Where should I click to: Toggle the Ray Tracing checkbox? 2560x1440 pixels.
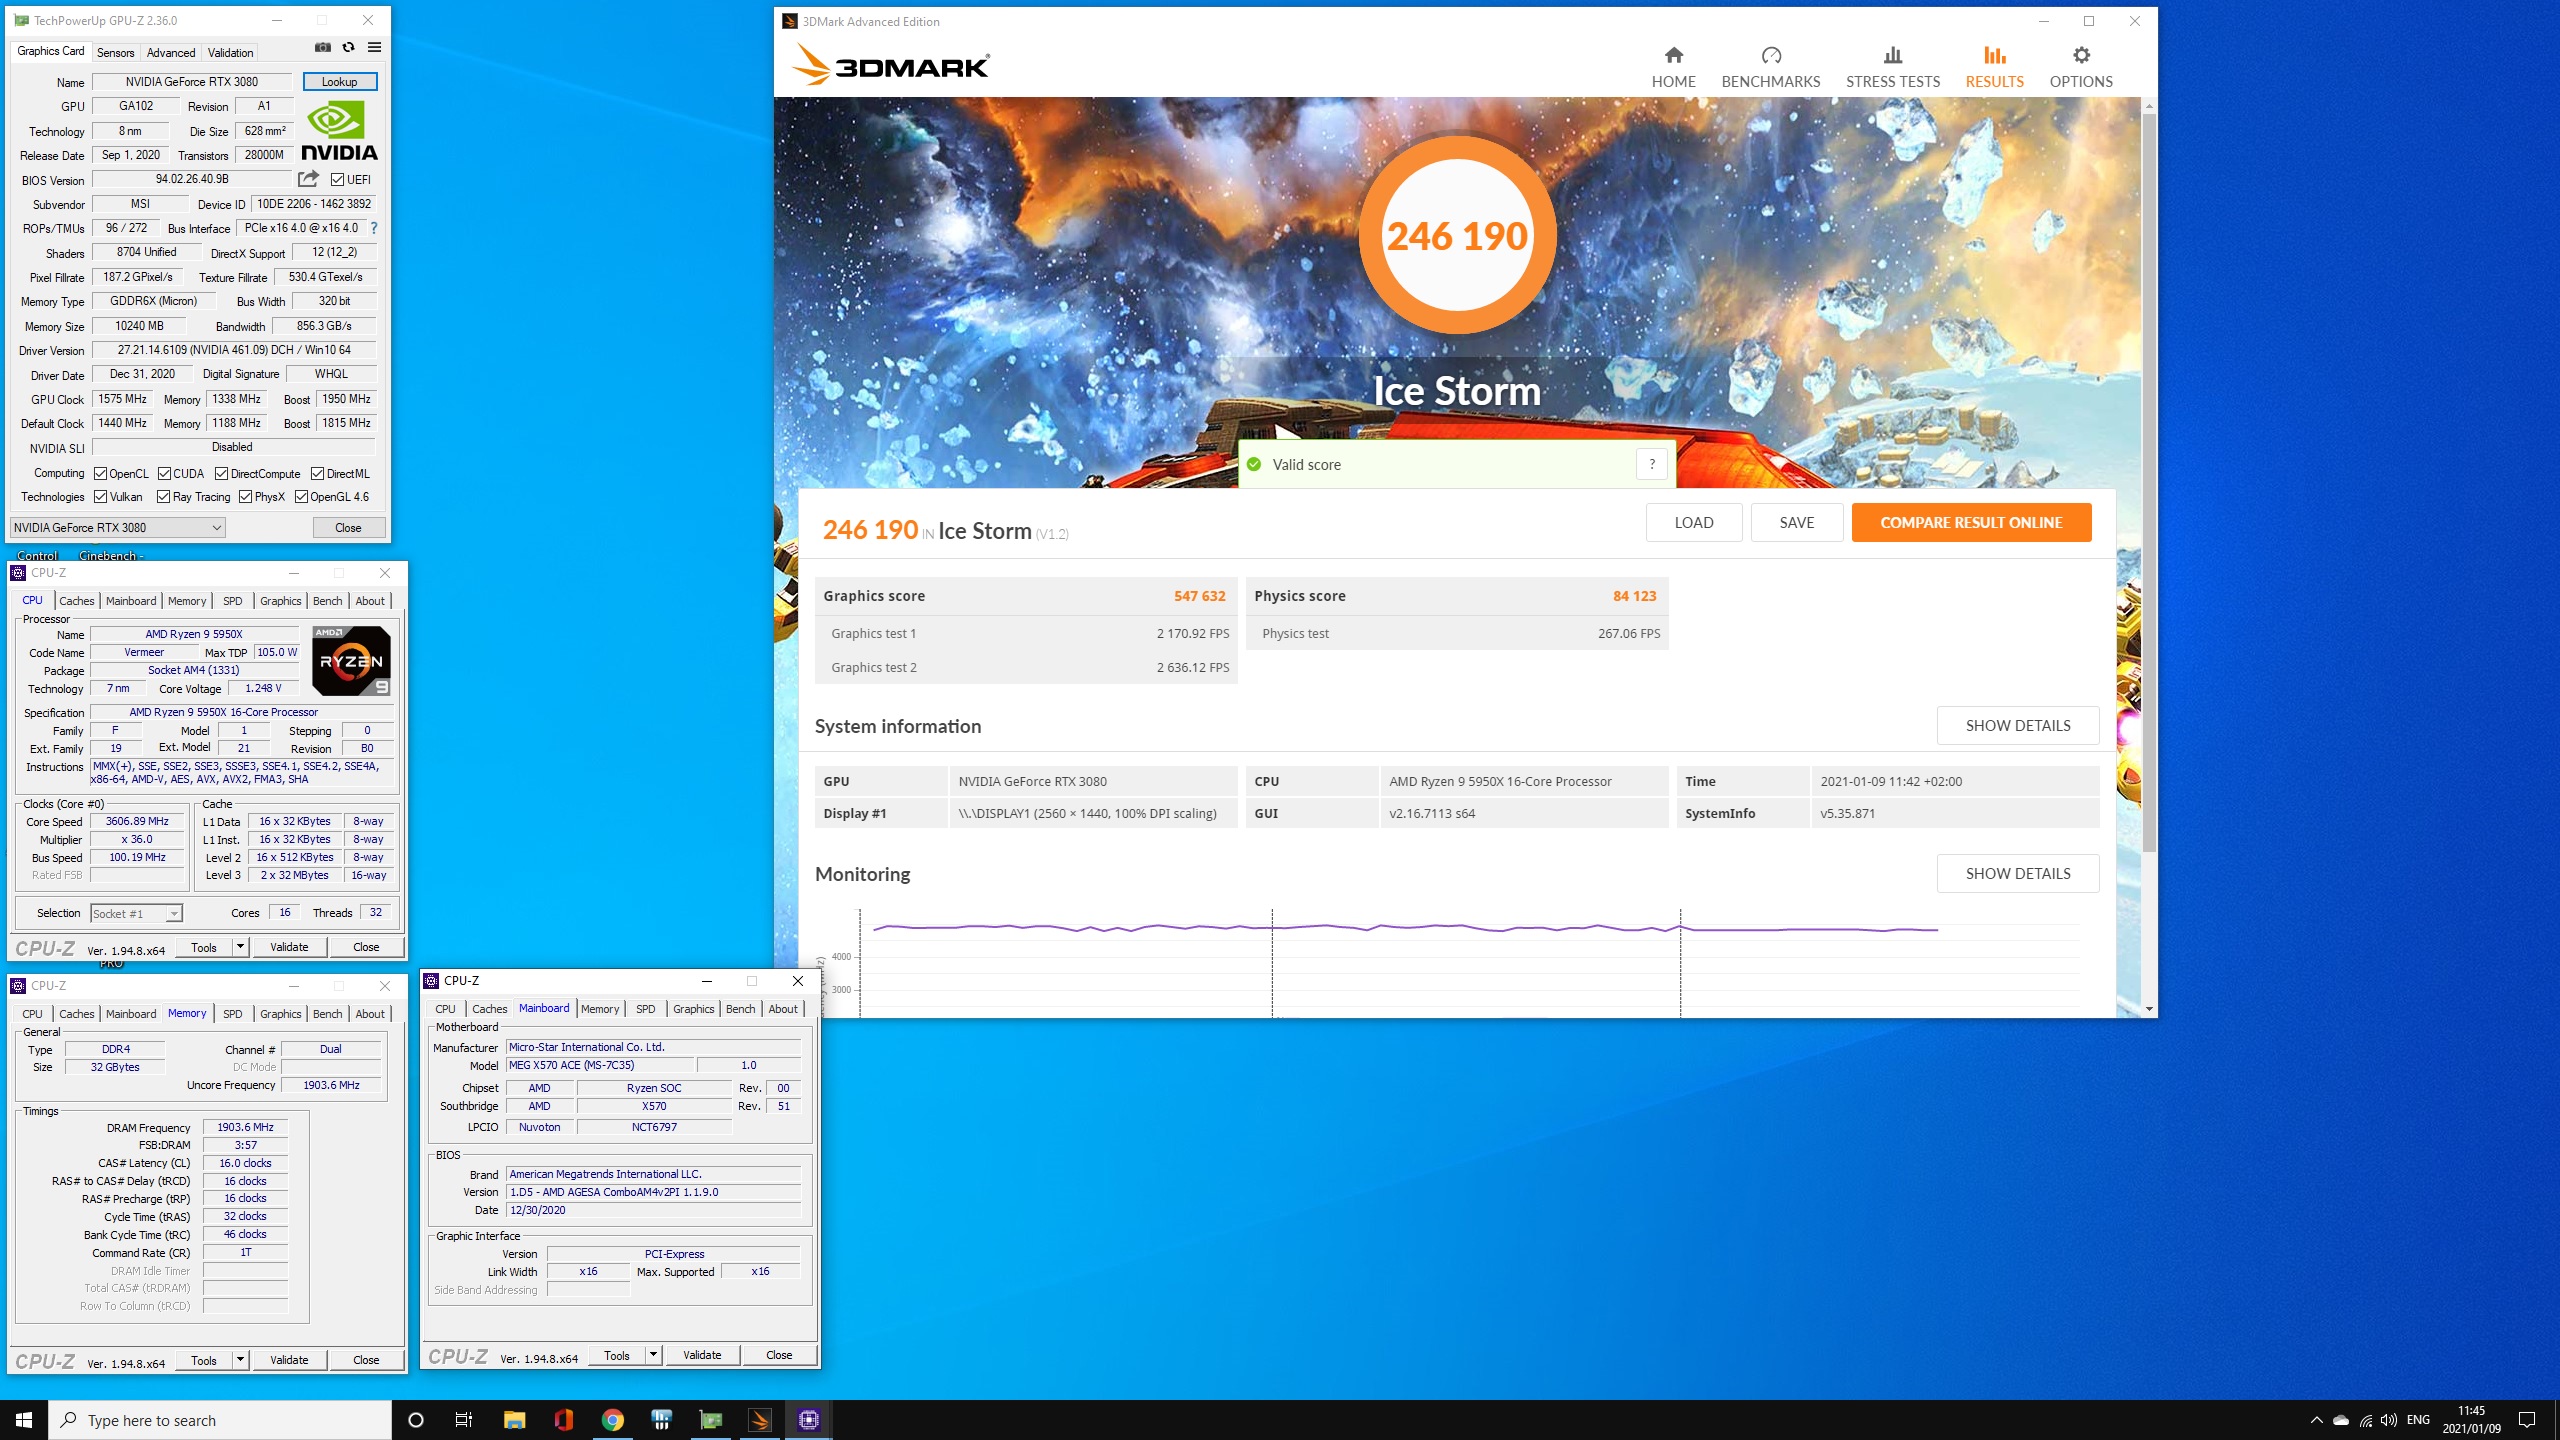tap(164, 497)
